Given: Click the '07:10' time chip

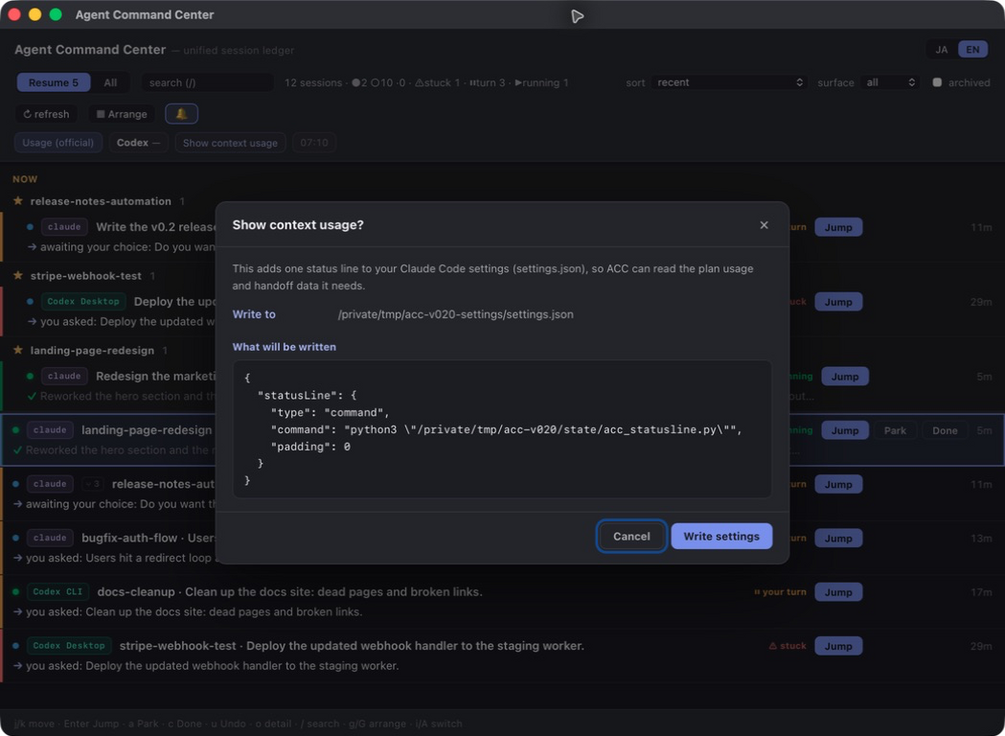Looking at the screenshot, I should 314,142.
